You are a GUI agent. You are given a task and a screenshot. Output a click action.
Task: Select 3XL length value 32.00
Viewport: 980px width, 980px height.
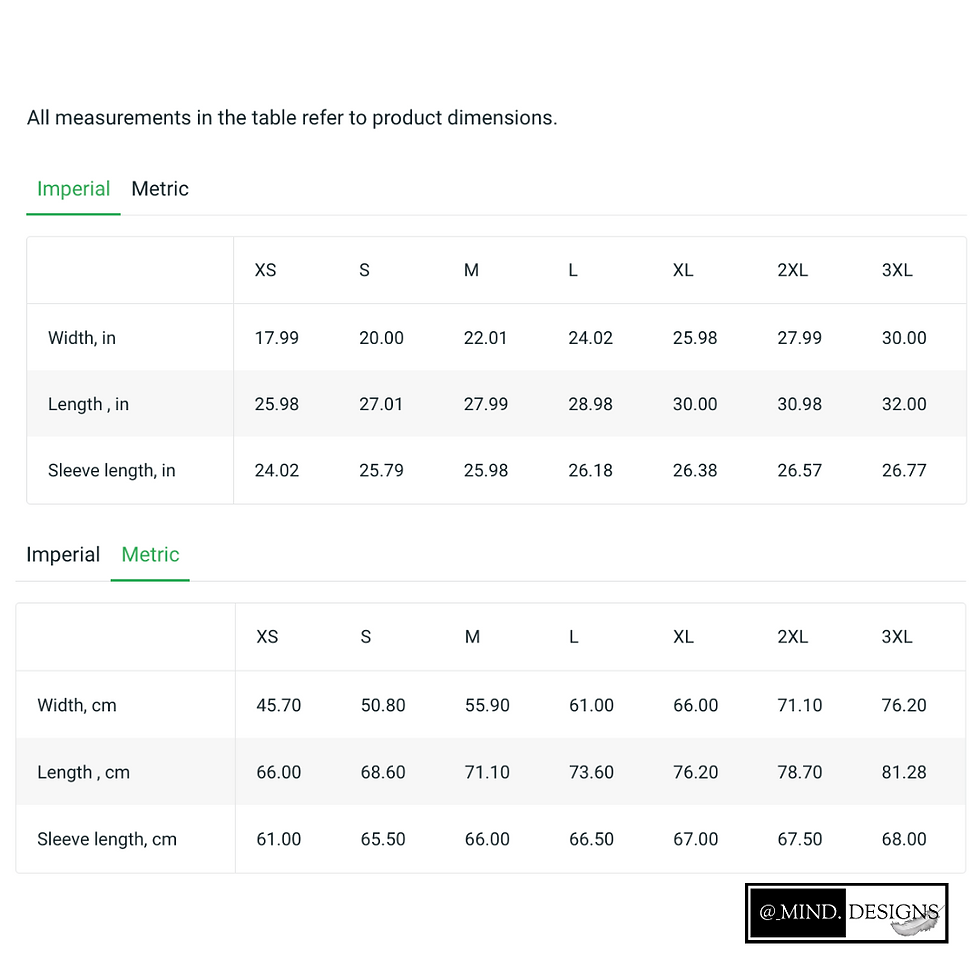904,404
